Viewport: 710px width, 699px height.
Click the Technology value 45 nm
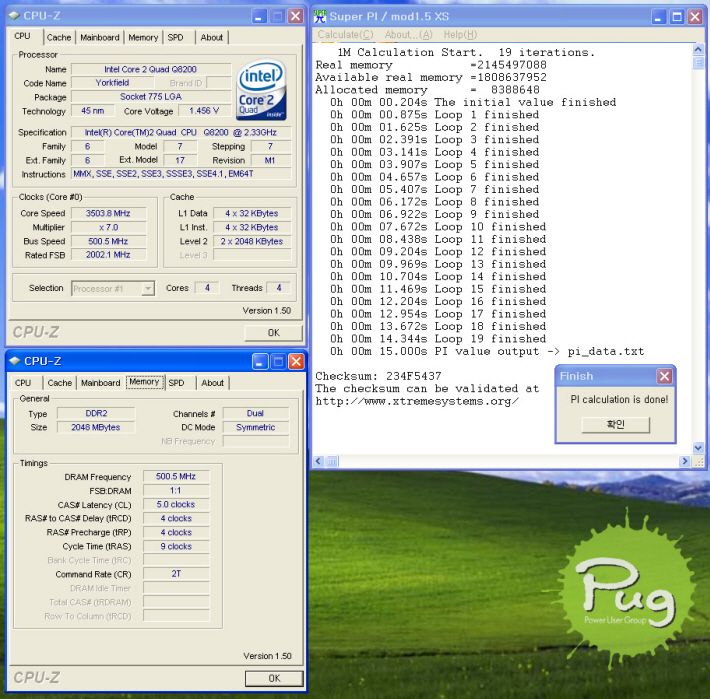click(x=92, y=111)
